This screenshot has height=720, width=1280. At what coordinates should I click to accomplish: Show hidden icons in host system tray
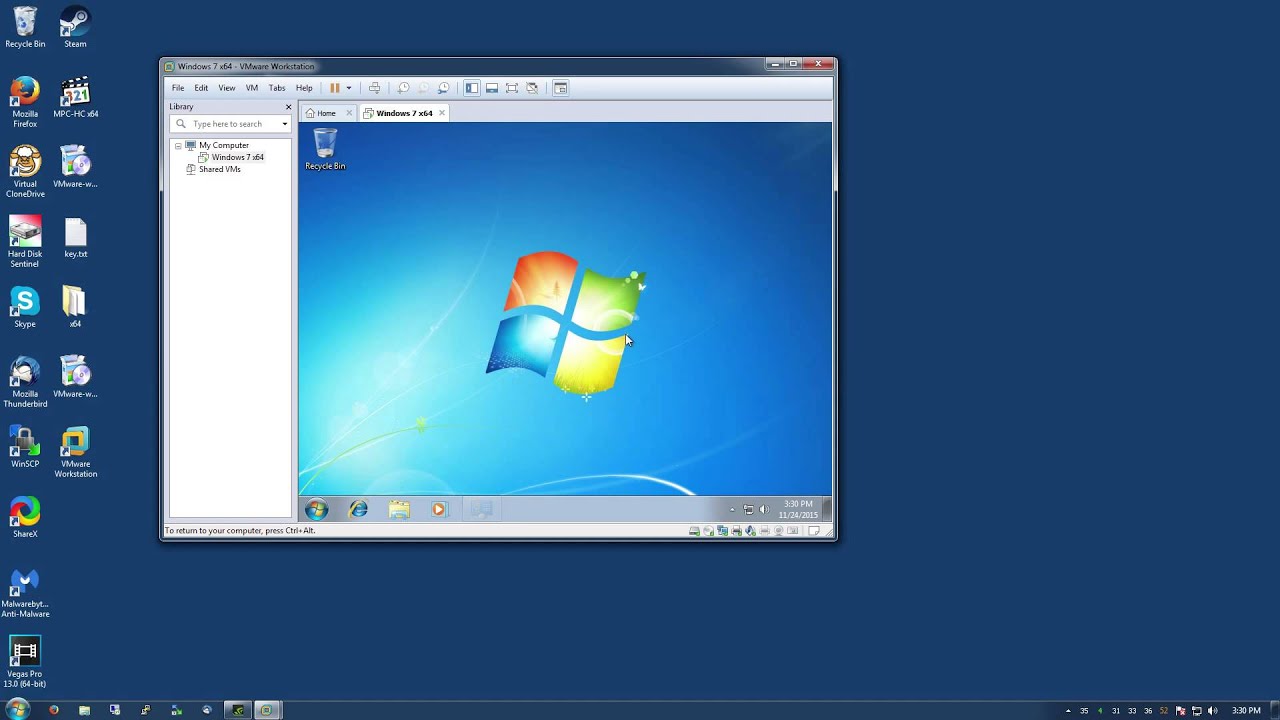1068,711
